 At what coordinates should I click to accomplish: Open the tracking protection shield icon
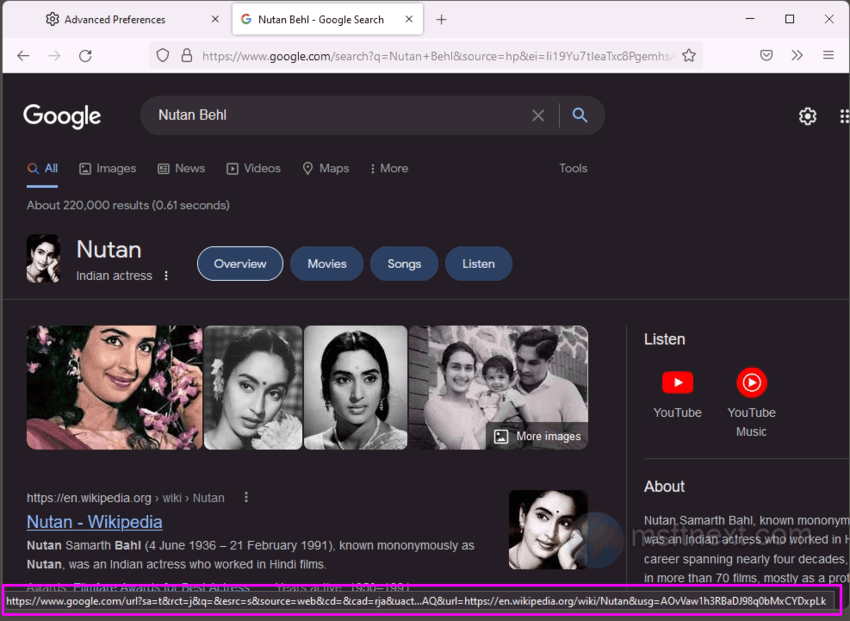coord(163,55)
